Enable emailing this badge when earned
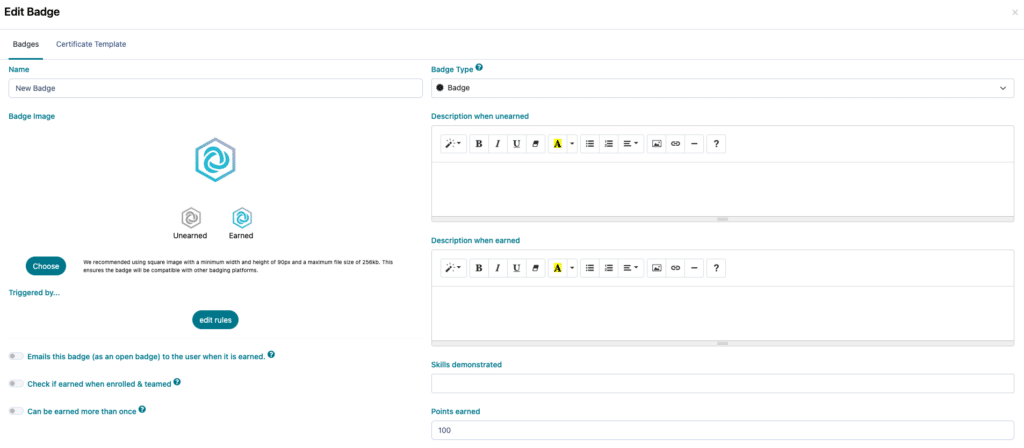 (x=16, y=355)
